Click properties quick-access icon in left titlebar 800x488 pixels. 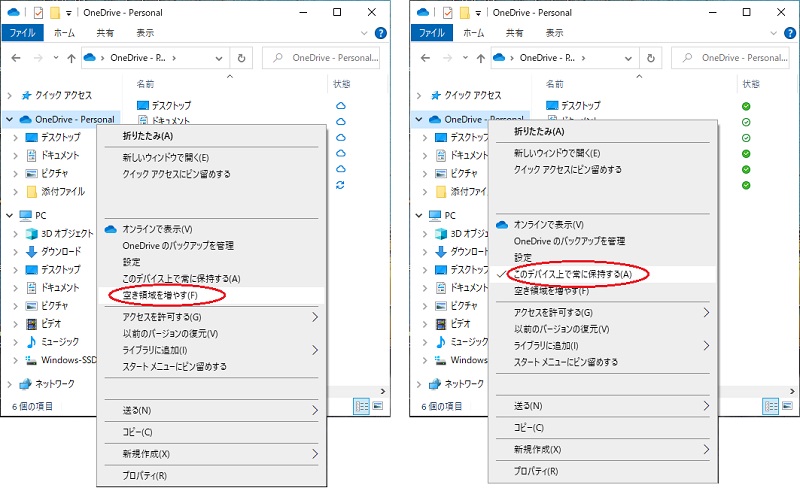pos(38,13)
